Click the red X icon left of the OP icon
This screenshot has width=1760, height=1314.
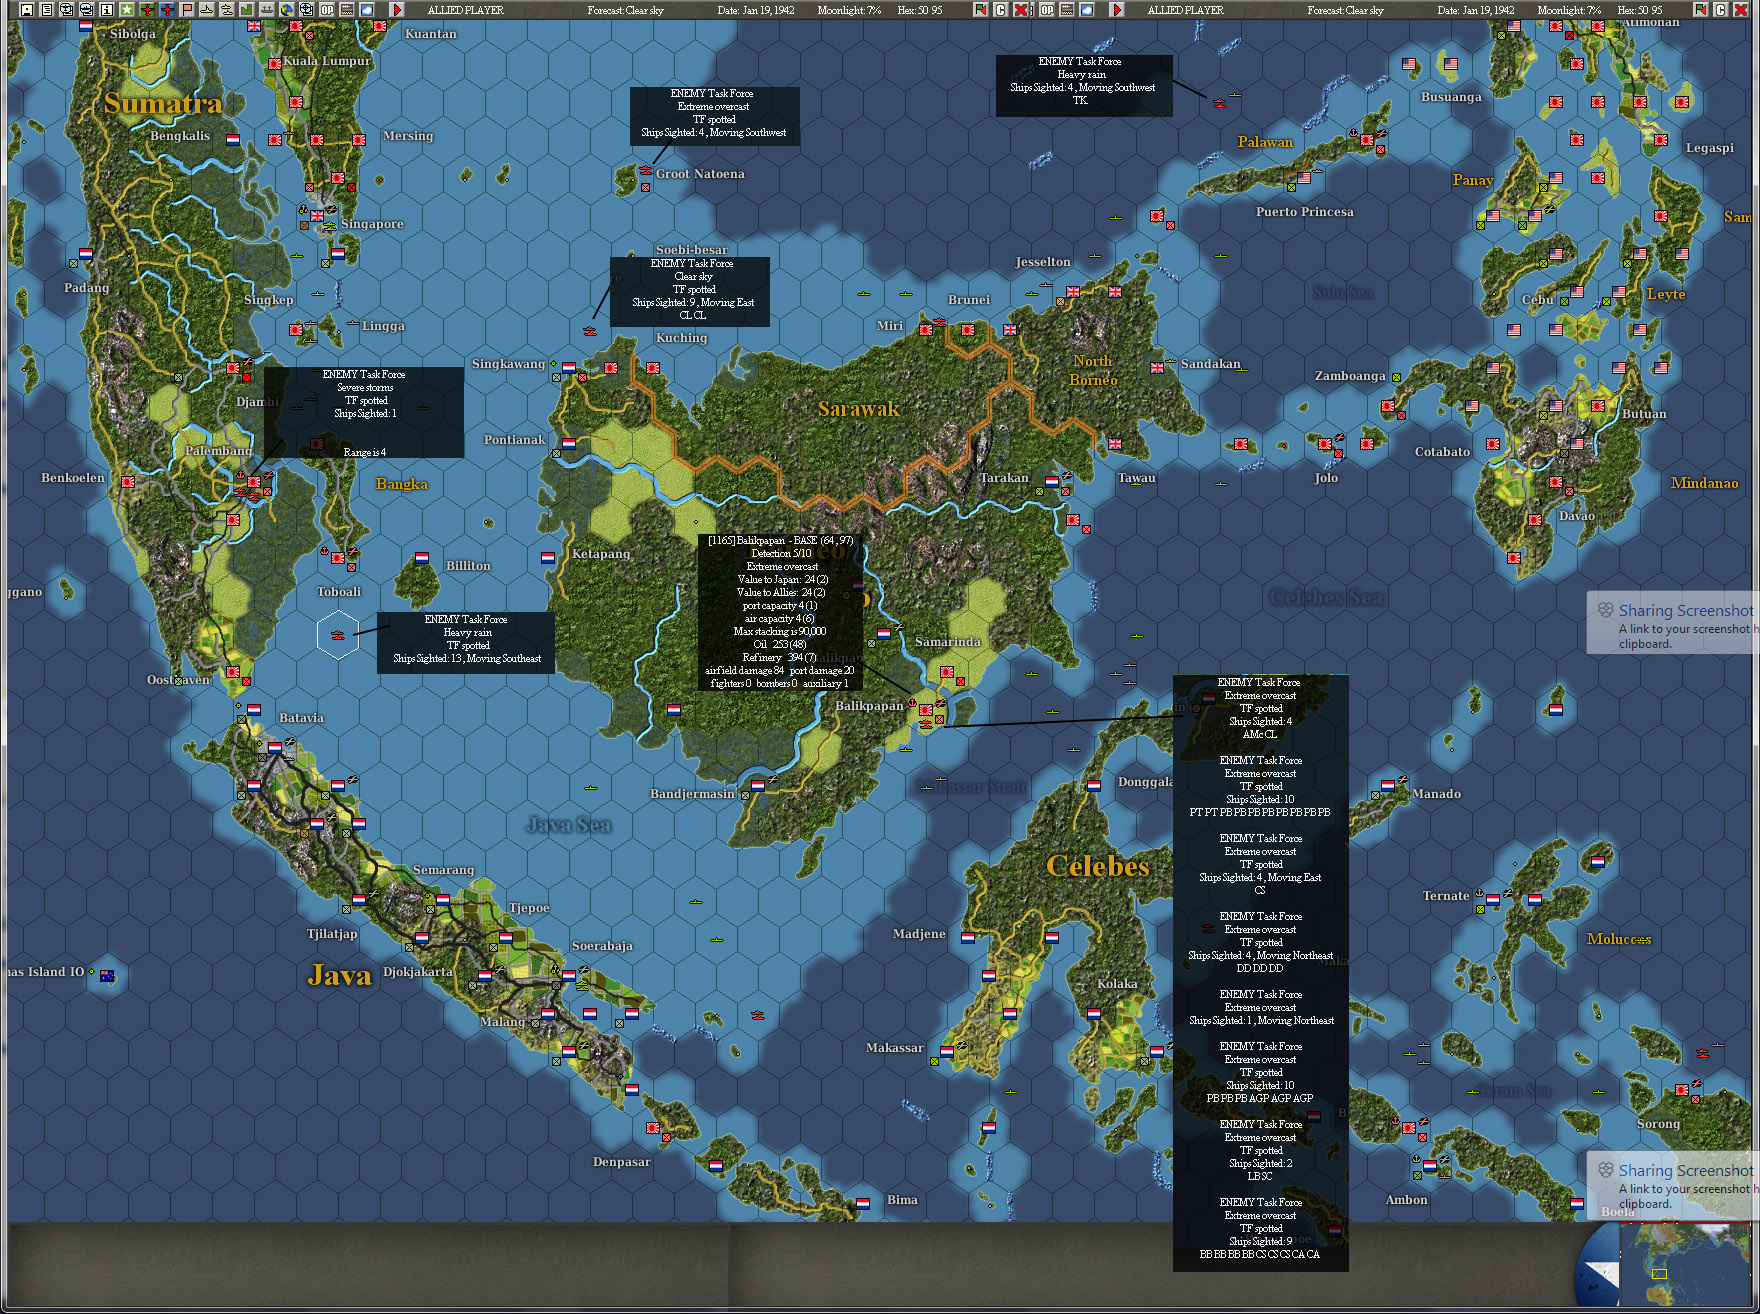[1021, 9]
